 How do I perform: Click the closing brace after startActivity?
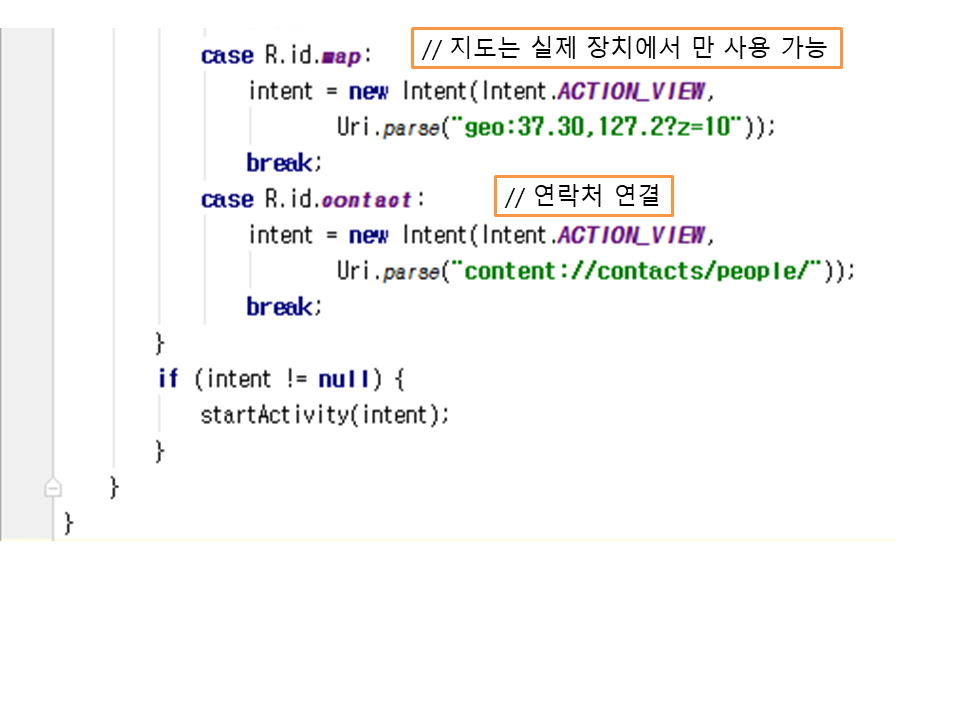(x=160, y=451)
